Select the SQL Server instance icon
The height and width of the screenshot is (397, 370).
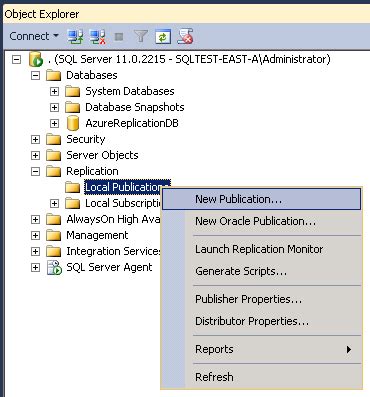point(36,59)
